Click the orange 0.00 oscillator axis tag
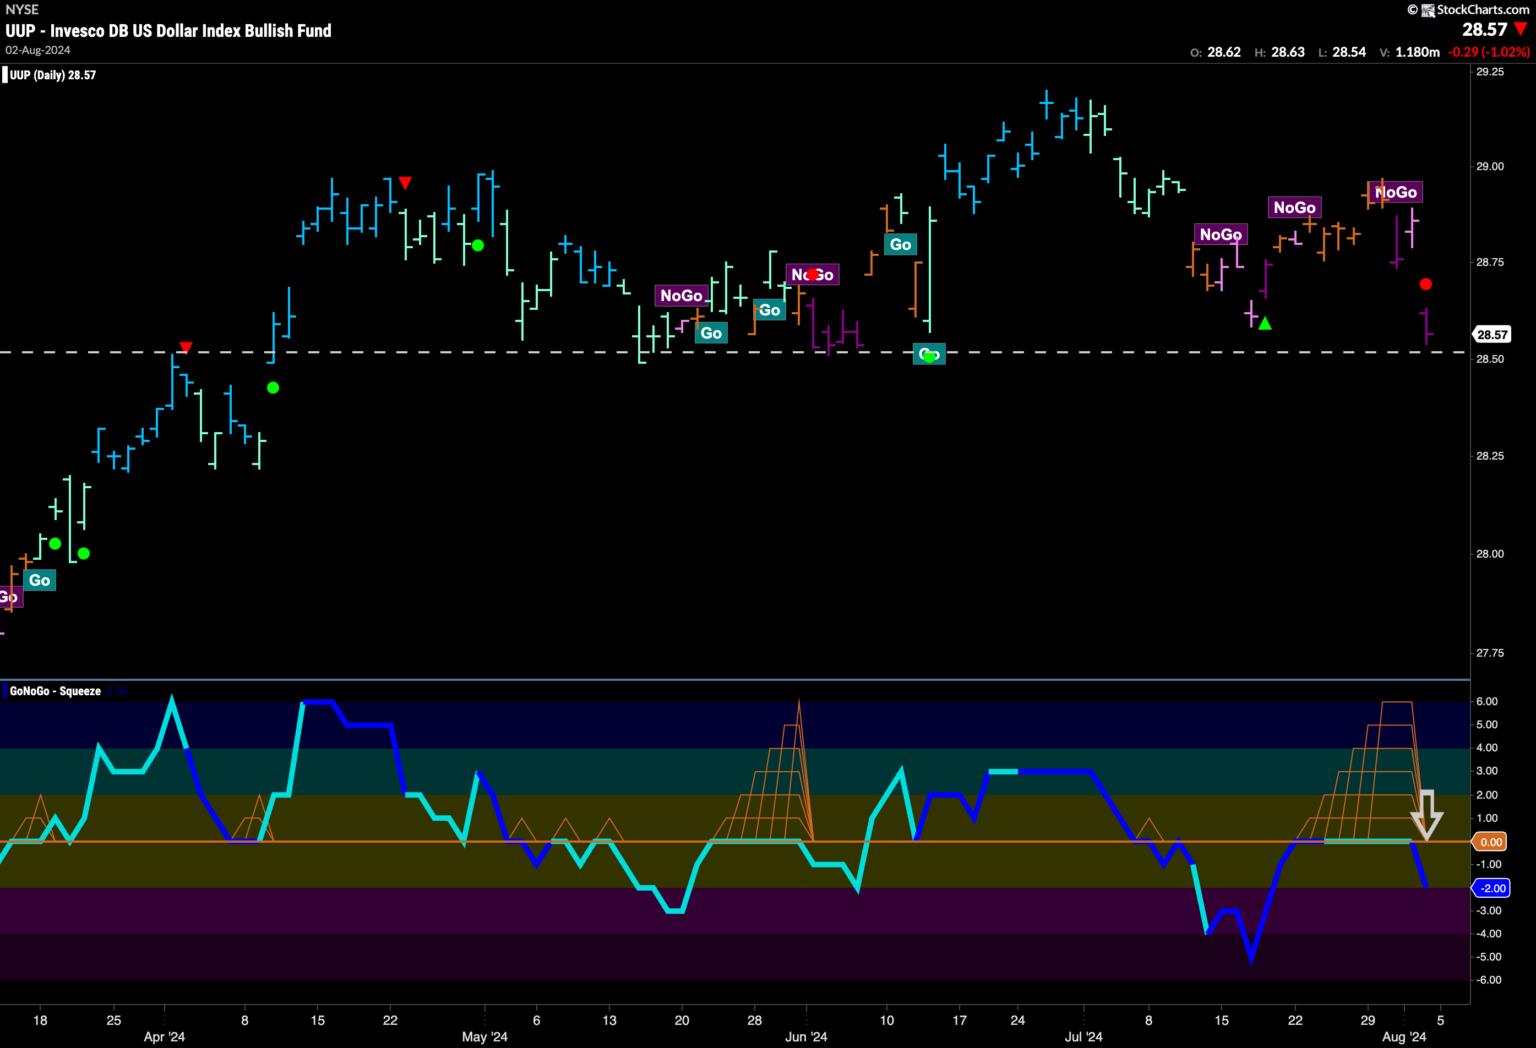The image size is (1536, 1048). tap(1491, 842)
